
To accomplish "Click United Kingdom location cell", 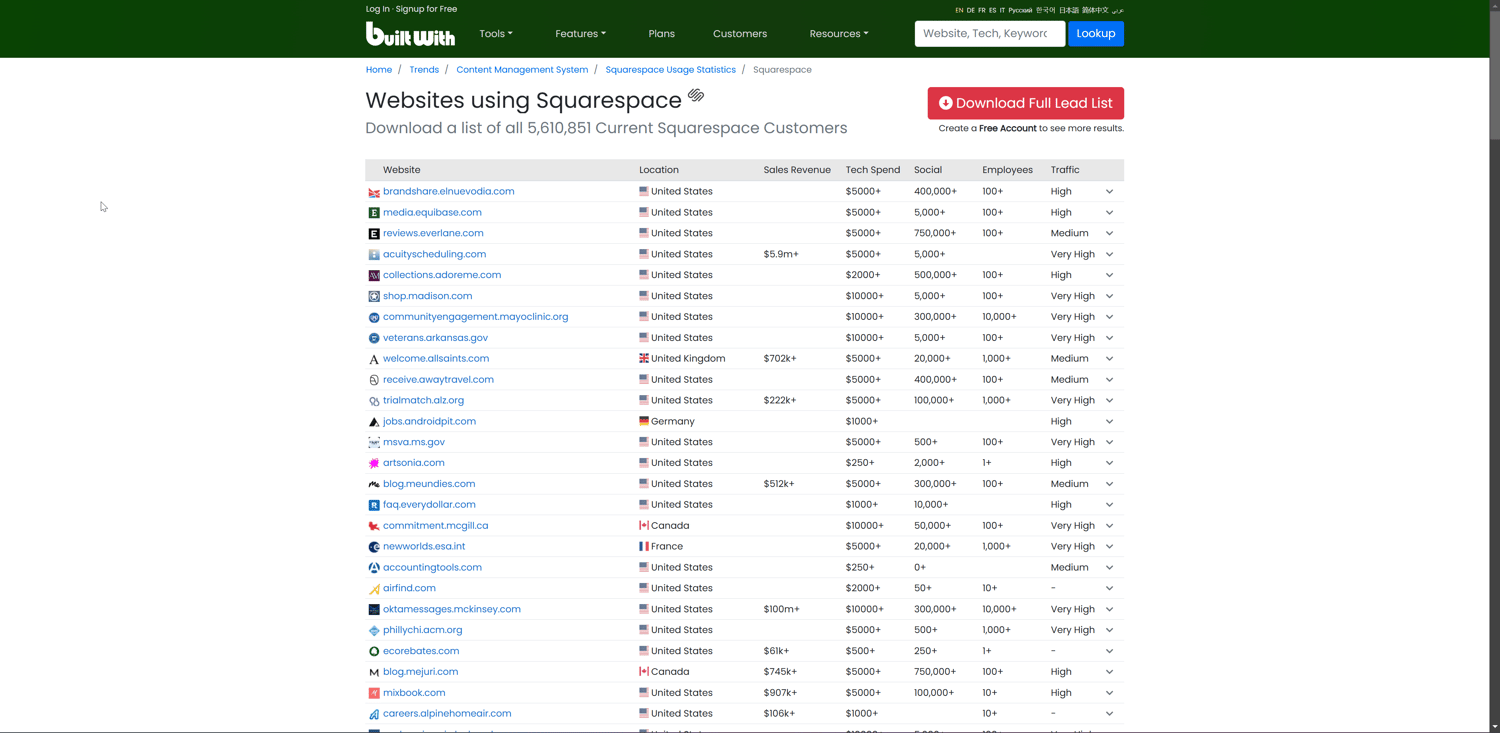I will (682, 359).
